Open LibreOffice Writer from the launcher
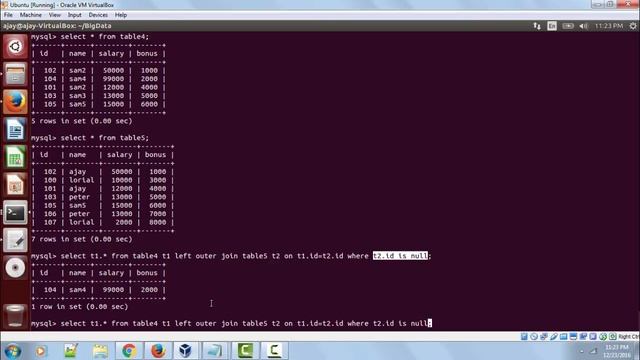This screenshot has width=640, height=360. pyautogui.click(x=15, y=130)
